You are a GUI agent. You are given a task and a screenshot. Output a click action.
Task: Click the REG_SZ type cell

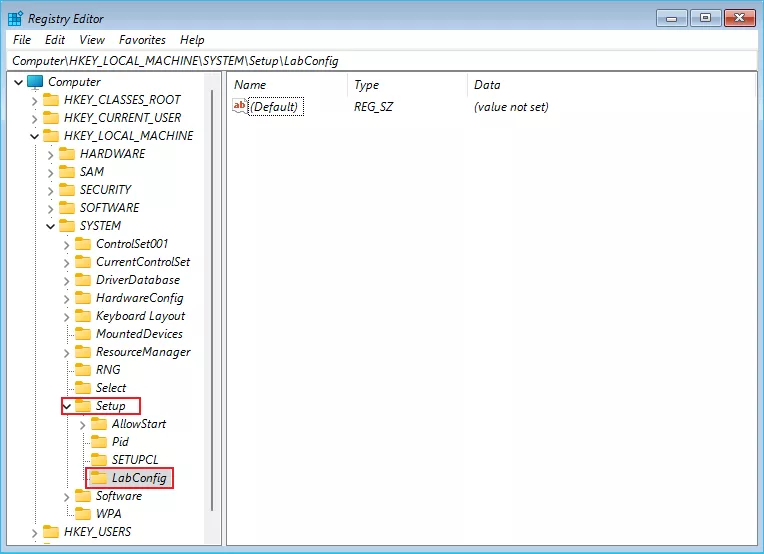(373, 107)
